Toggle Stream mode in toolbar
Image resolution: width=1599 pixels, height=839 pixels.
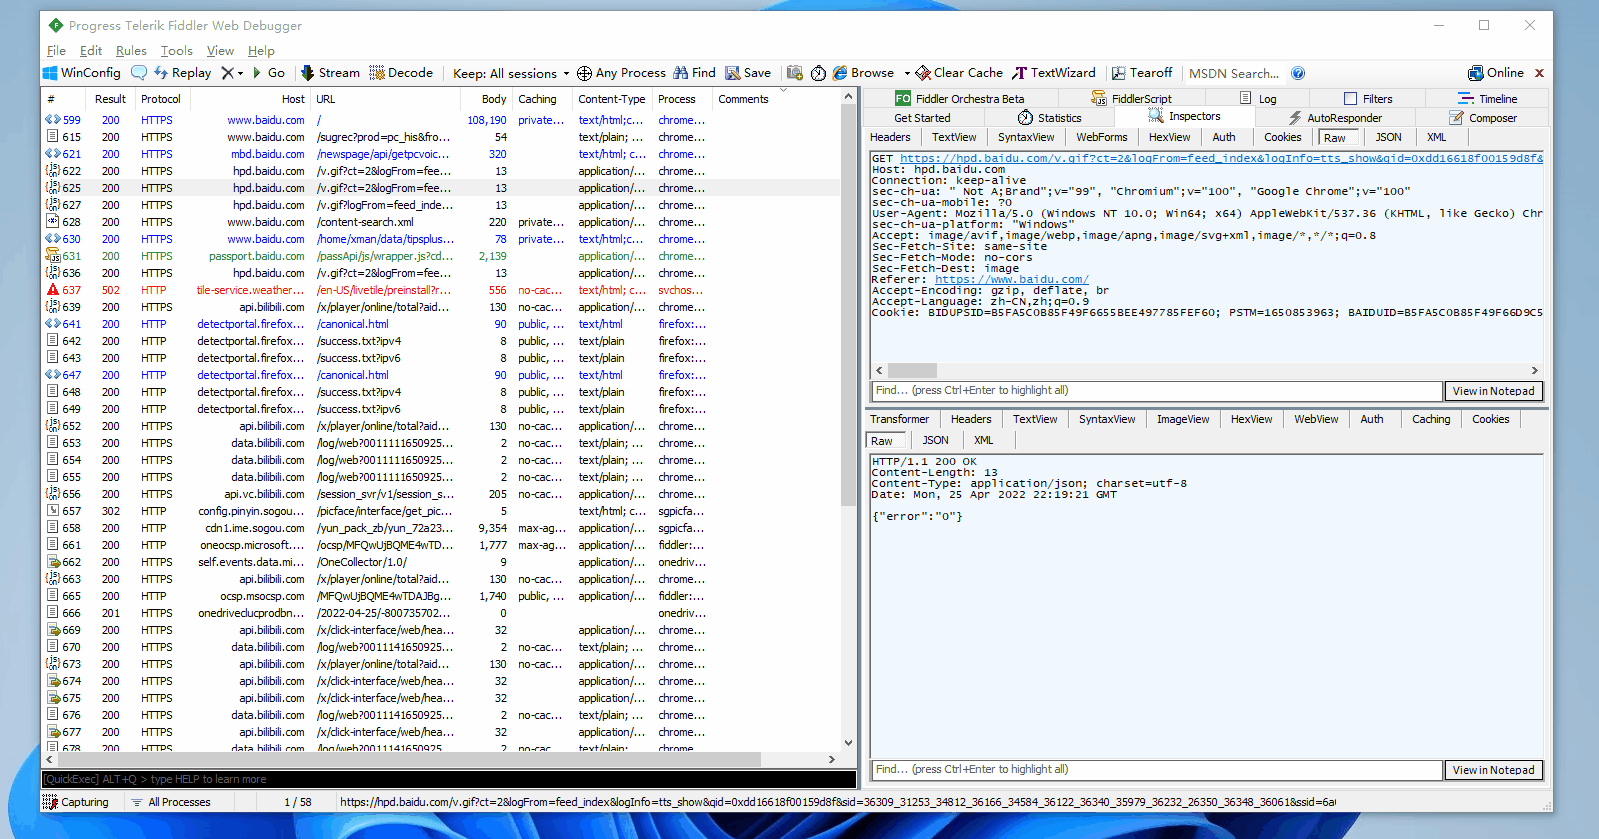[x=330, y=73]
